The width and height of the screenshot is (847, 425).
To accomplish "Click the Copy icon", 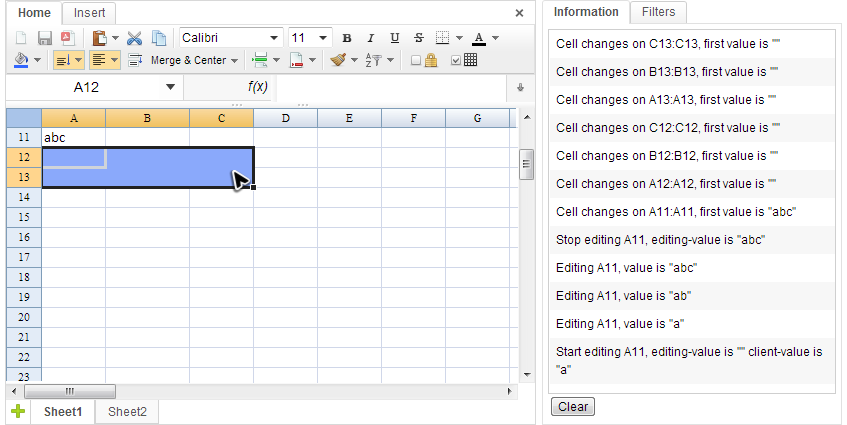I will [x=159, y=38].
